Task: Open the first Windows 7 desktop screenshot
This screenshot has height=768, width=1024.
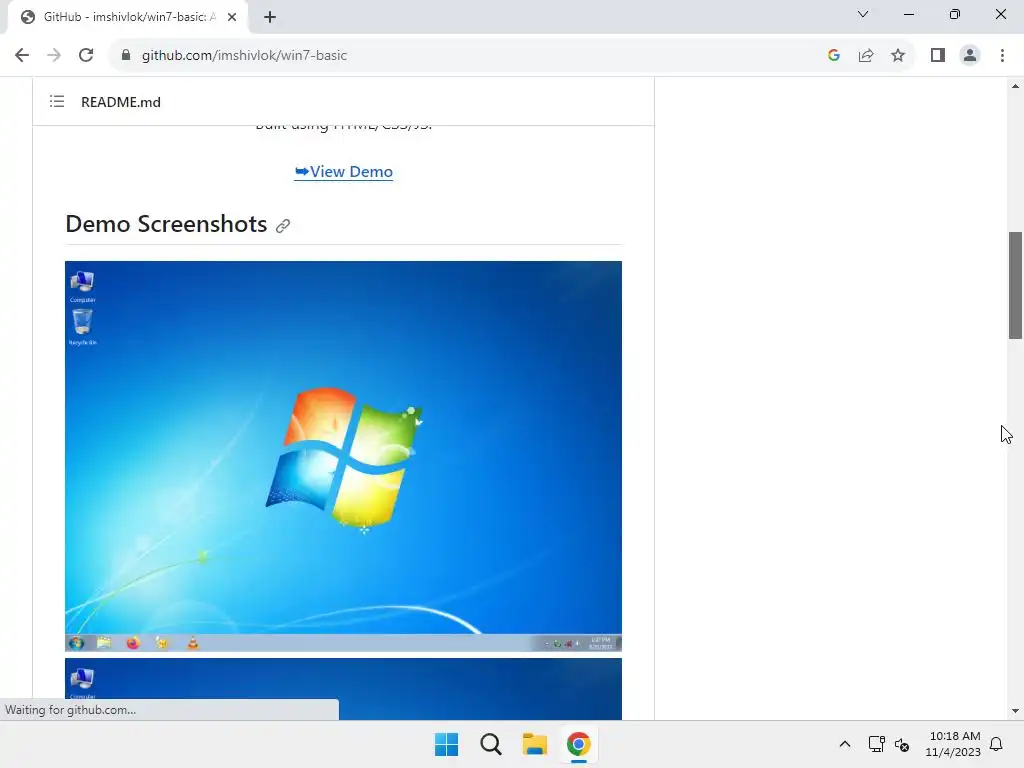Action: 344,456
